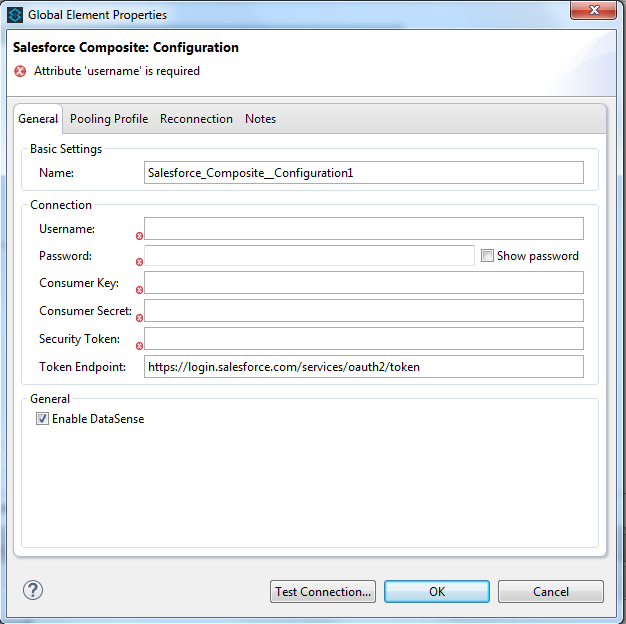
Task: Click the Consumer Secret input field
Action: pos(364,311)
